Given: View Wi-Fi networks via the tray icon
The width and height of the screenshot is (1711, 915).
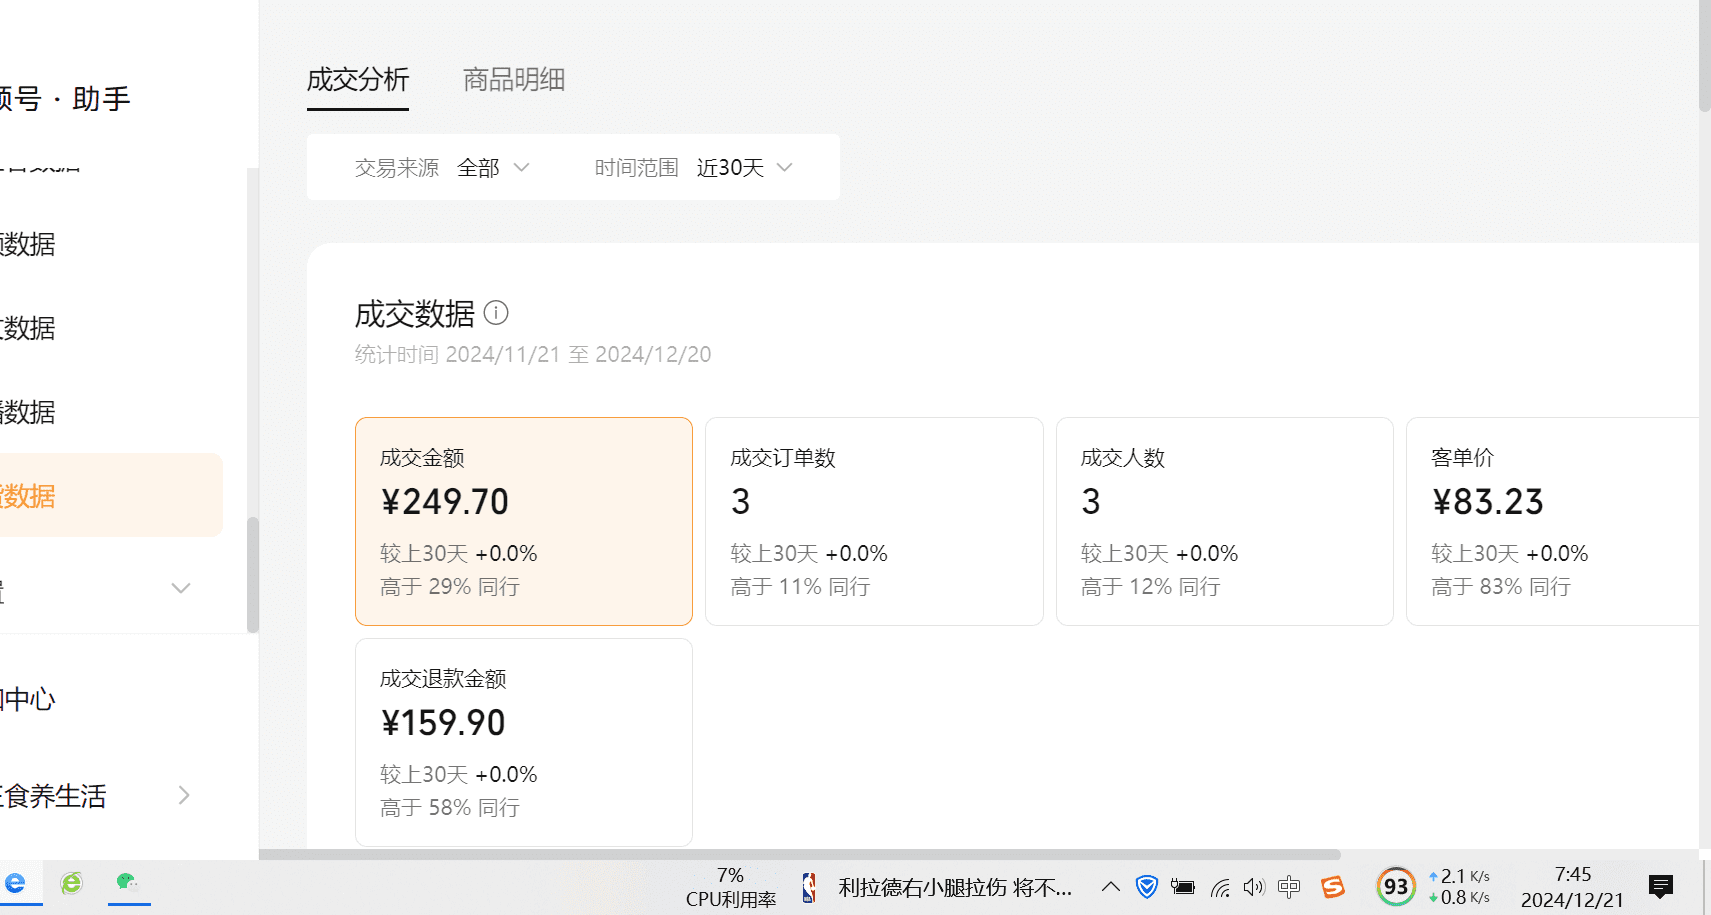Looking at the screenshot, I should click(1219, 886).
